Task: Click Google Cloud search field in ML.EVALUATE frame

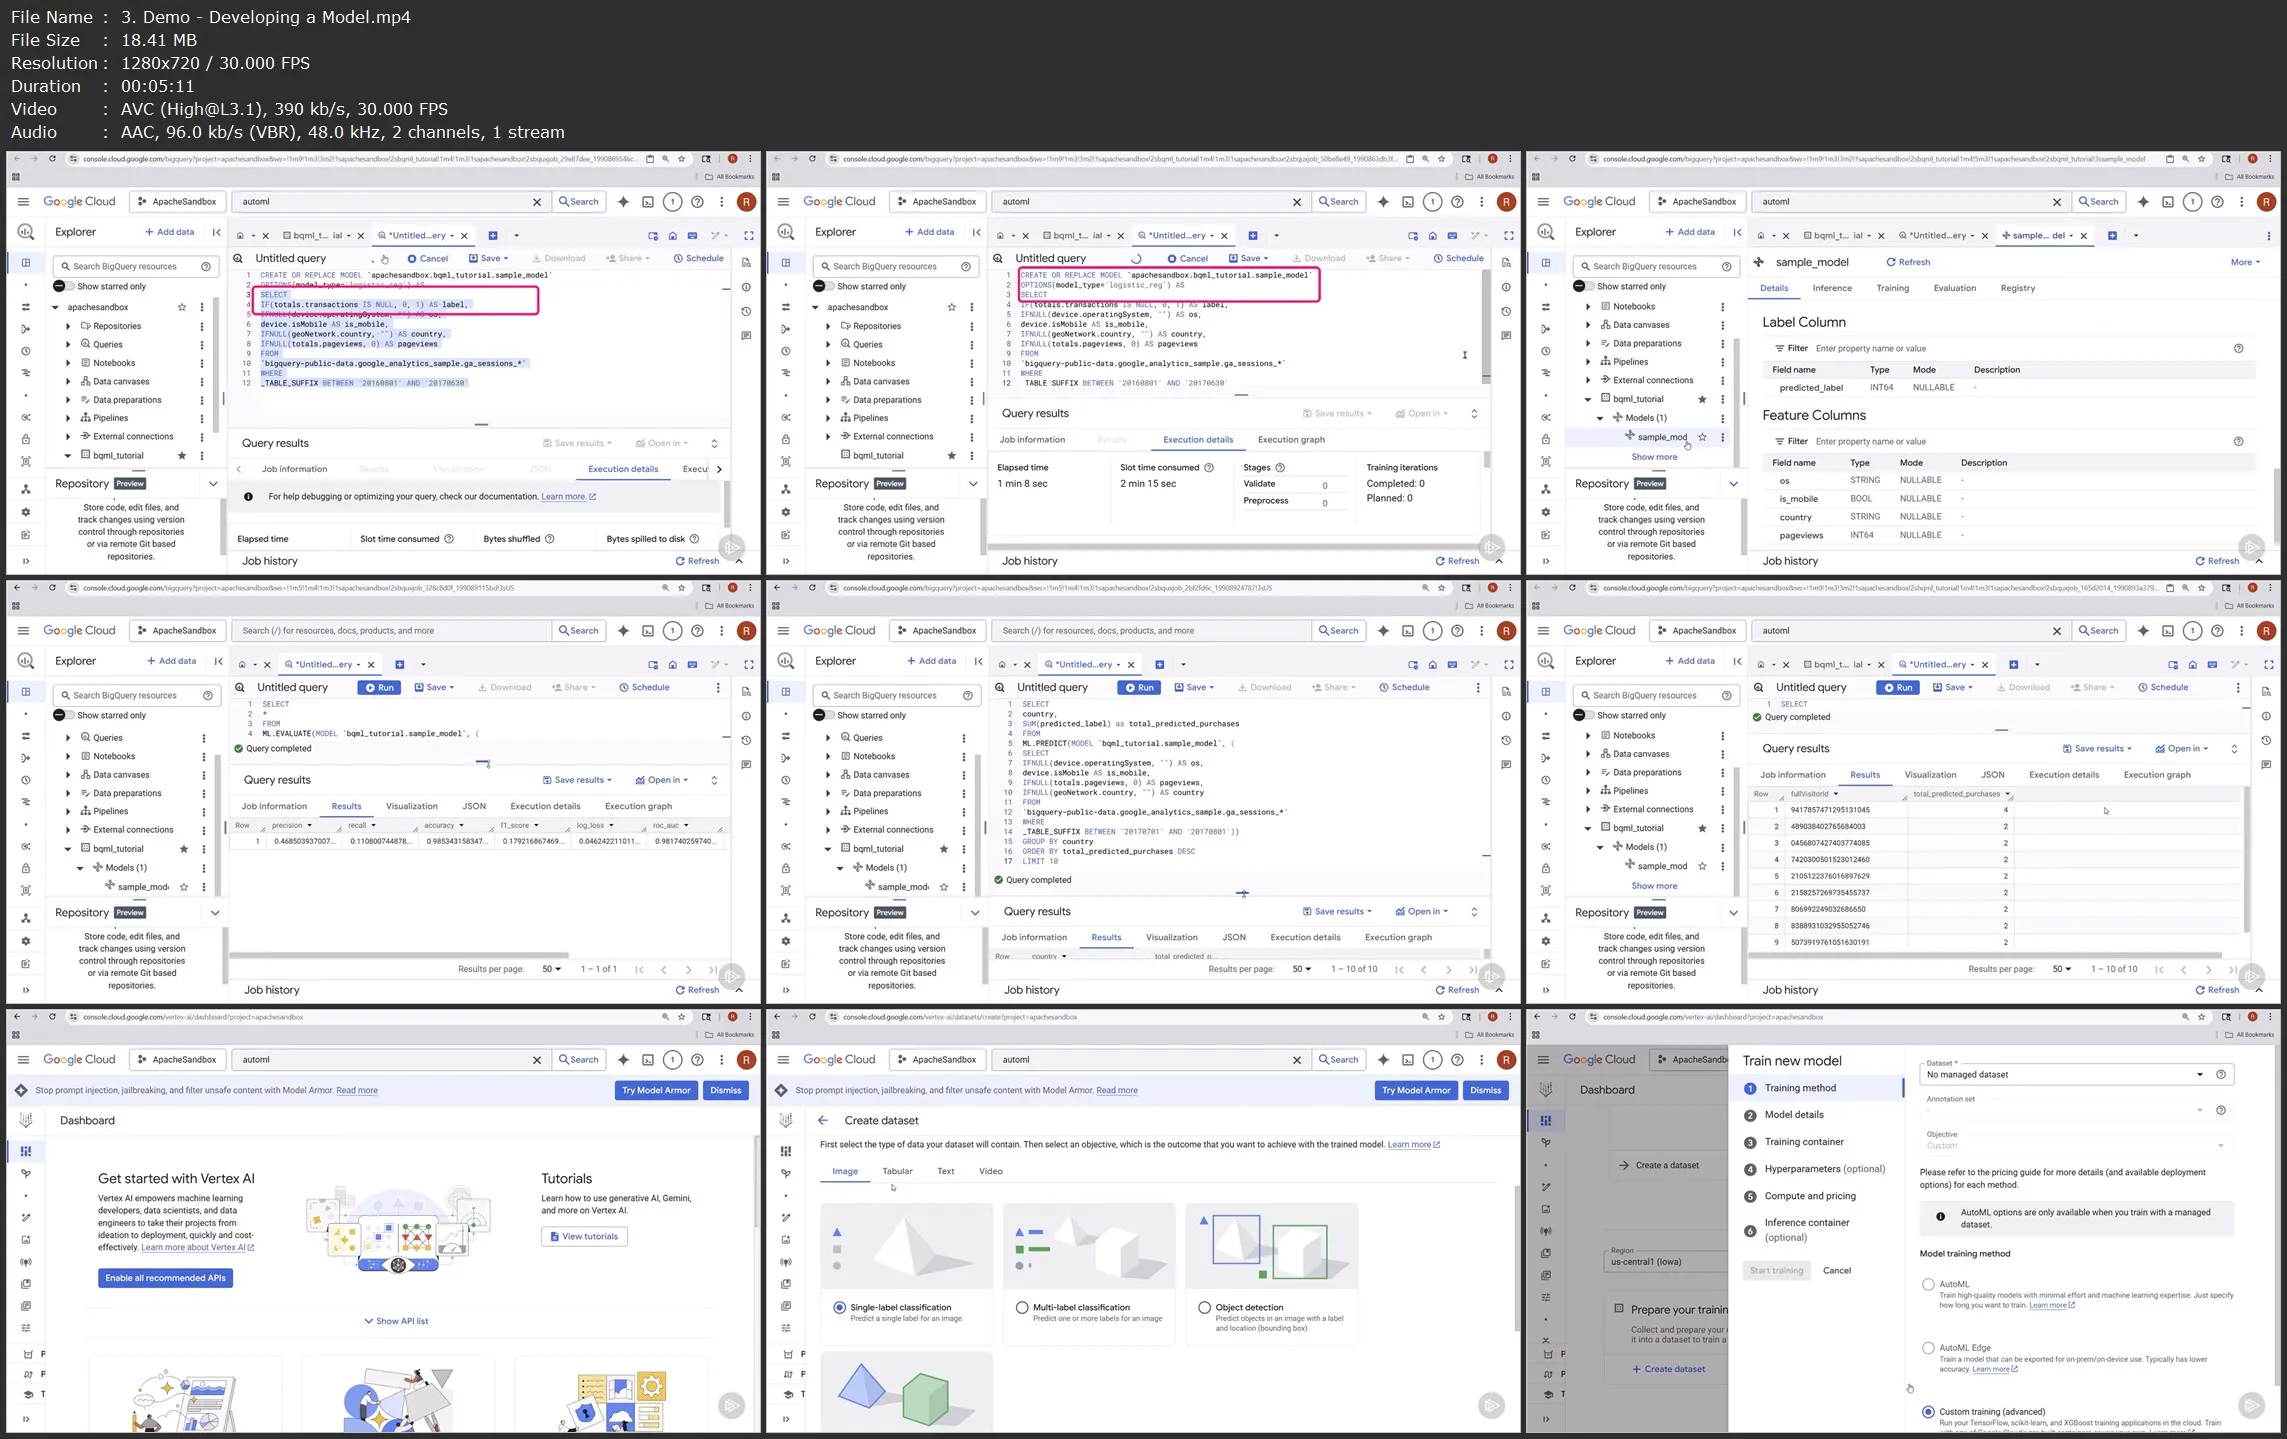Action: [392, 631]
